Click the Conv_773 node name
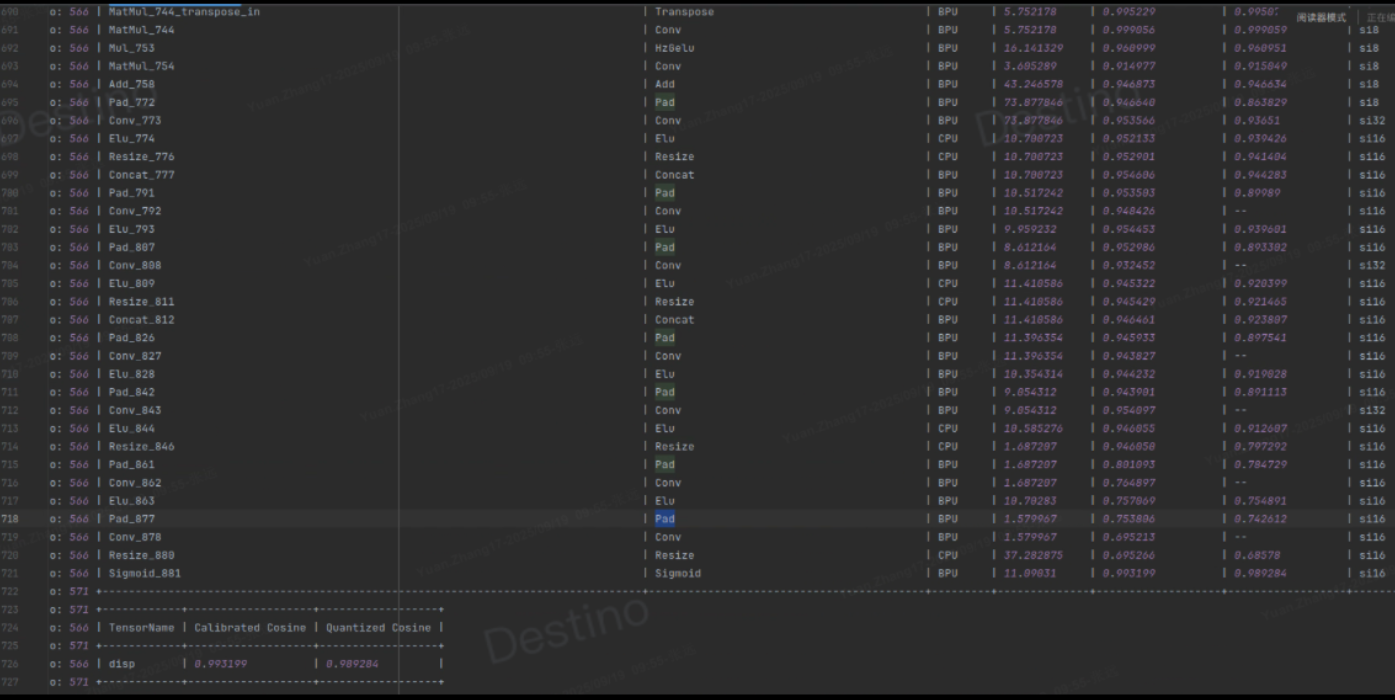Viewport: 1395px width, 700px height. [x=135, y=120]
